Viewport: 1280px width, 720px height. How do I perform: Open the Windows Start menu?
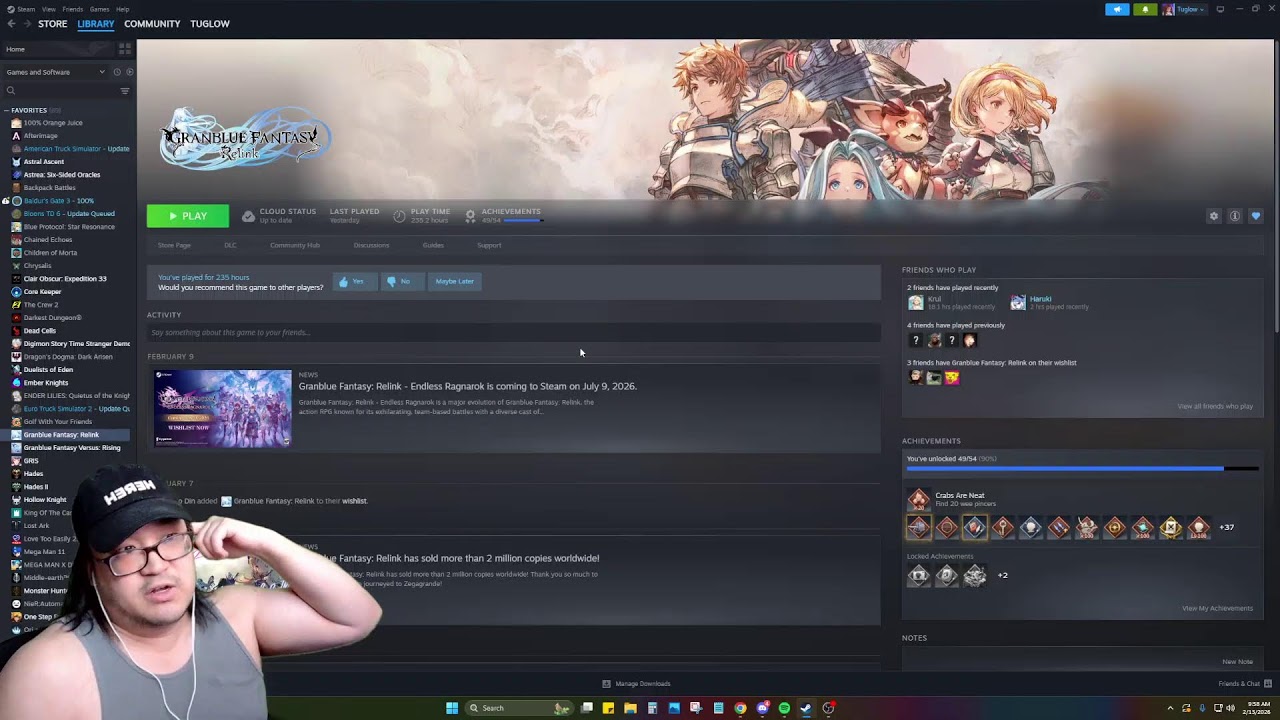452,708
